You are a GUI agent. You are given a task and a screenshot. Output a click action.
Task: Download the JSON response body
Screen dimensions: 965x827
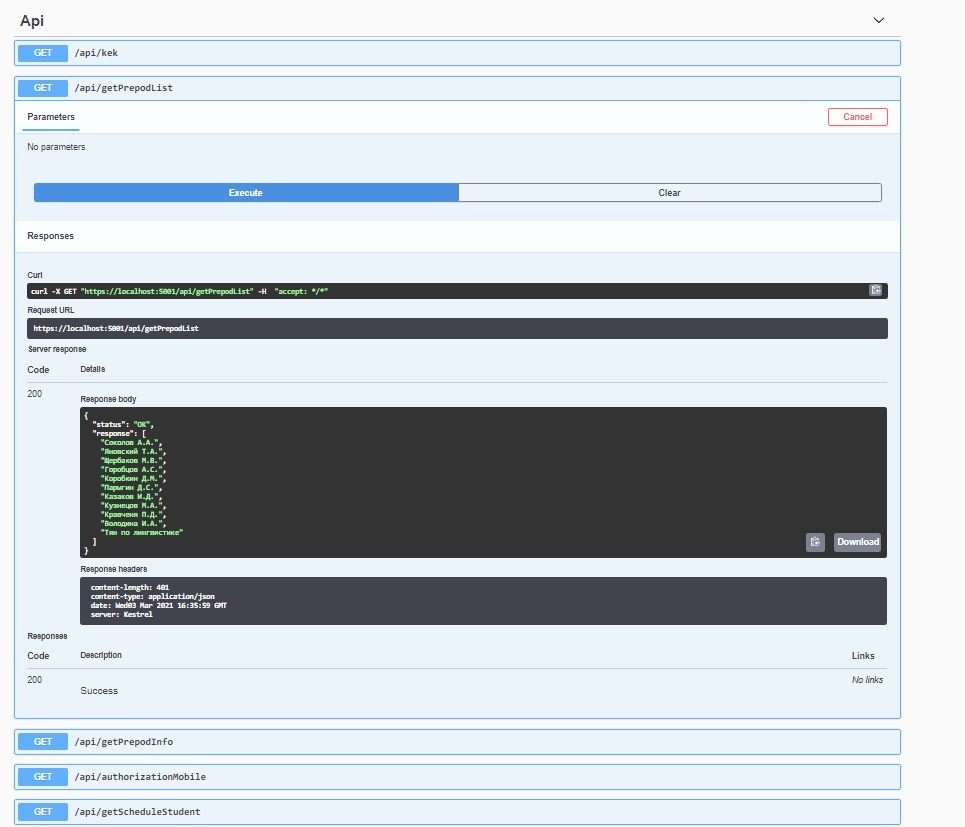tap(857, 541)
